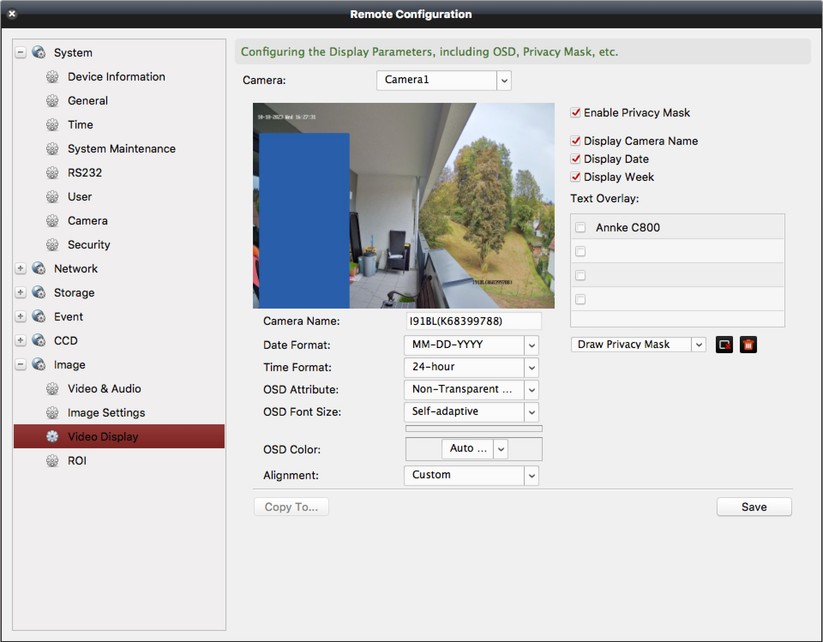Collapse the Image tree section
The image size is (823, 642).
click(21, 364)
